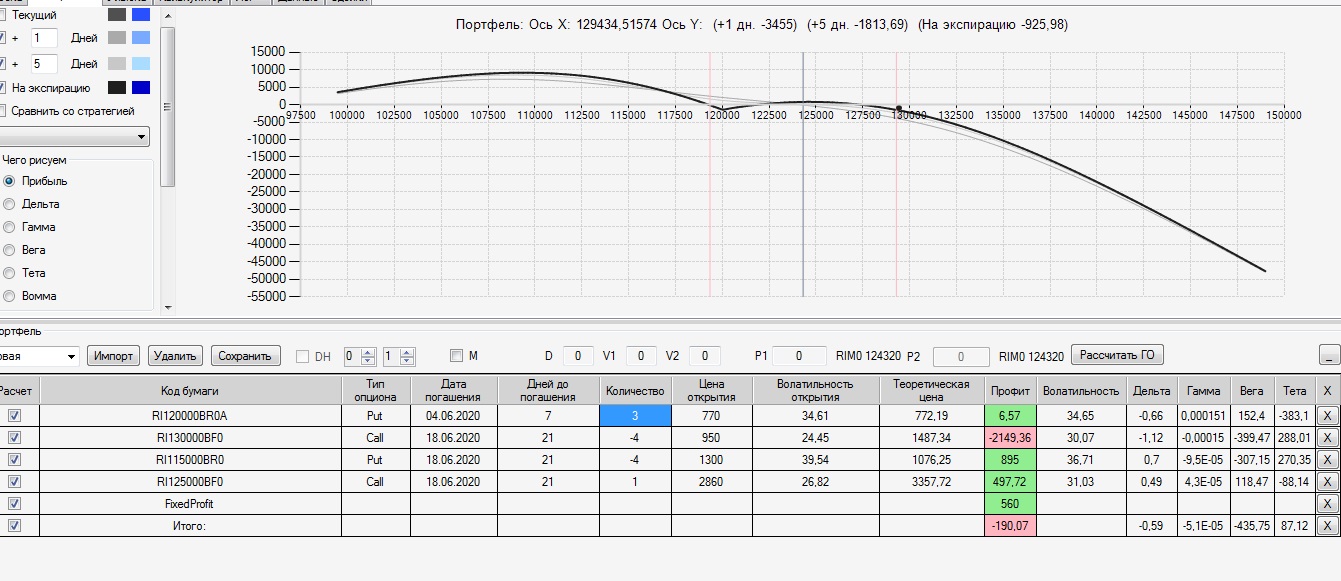This screenshot has height=581, width=1341.
Task: Click the down arrow of the settings panel scrollbar
Action: (168, 307)
